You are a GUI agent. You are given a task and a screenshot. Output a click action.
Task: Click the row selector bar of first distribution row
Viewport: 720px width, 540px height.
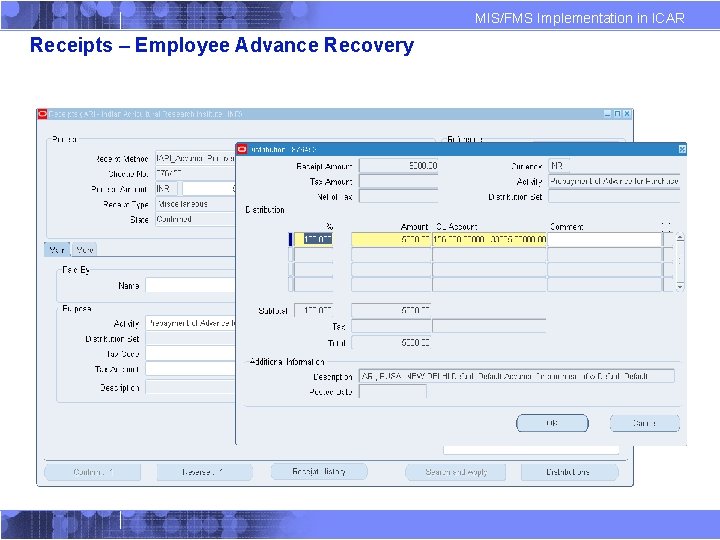click(290, 239)
